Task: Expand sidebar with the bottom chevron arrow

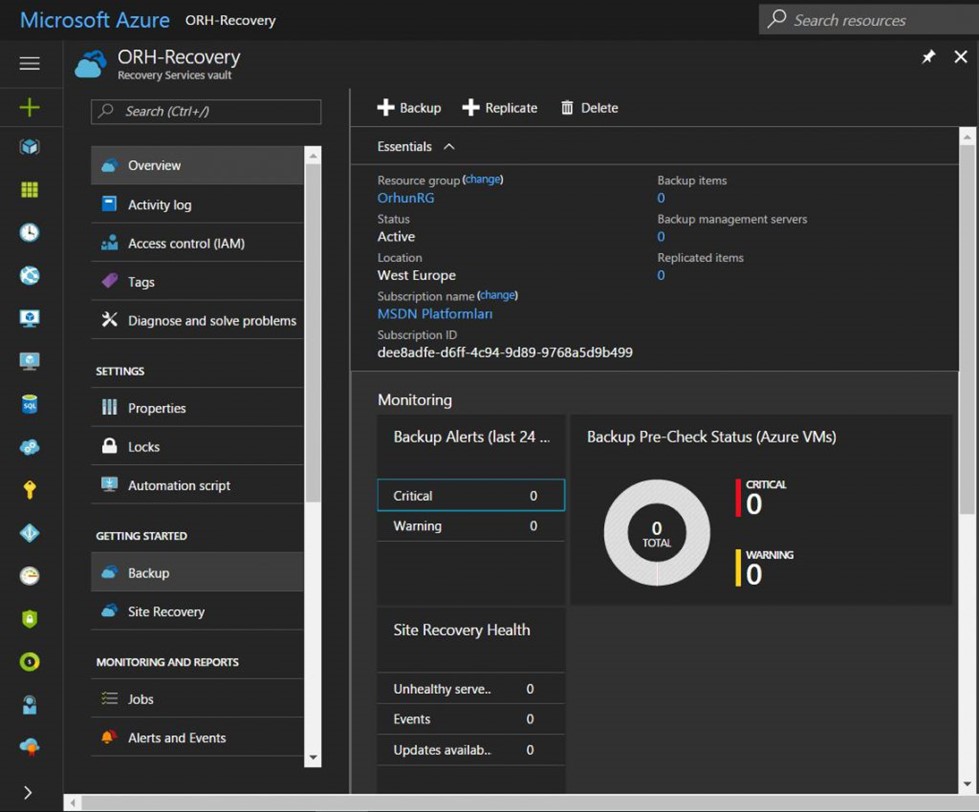Action: pyautogui.click(x=28, y=792)
